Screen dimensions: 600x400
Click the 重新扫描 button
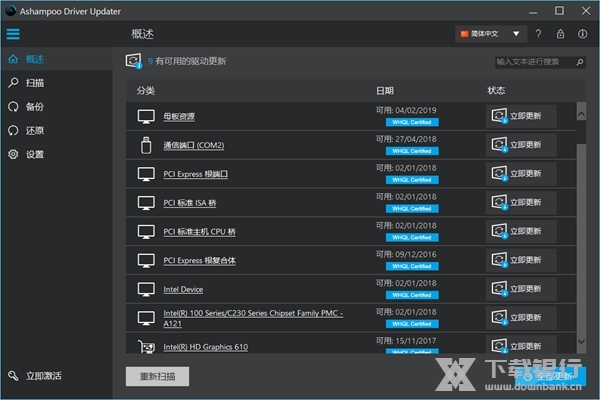157,376
